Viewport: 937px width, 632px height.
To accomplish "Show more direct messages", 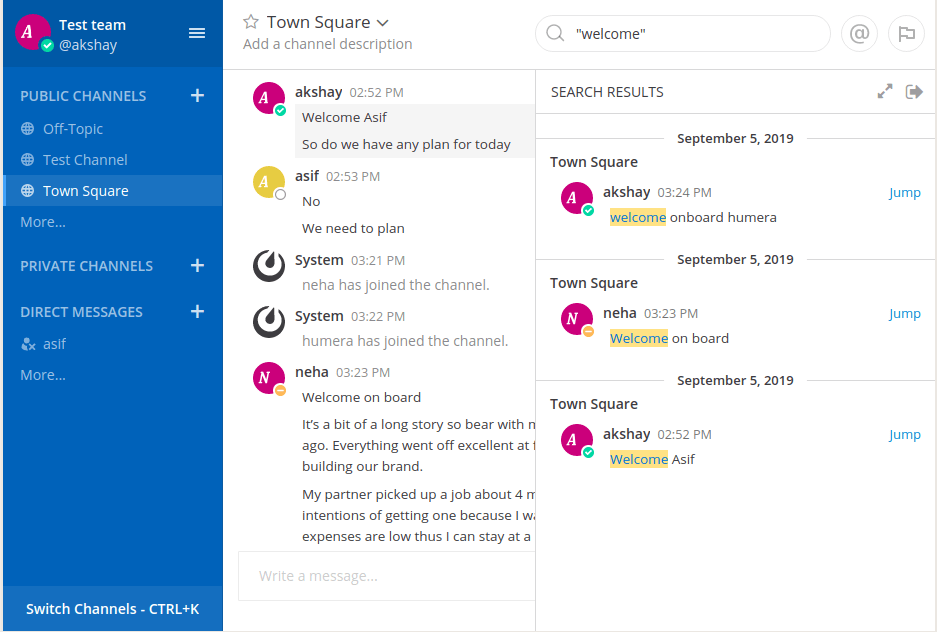I will 43,375.
